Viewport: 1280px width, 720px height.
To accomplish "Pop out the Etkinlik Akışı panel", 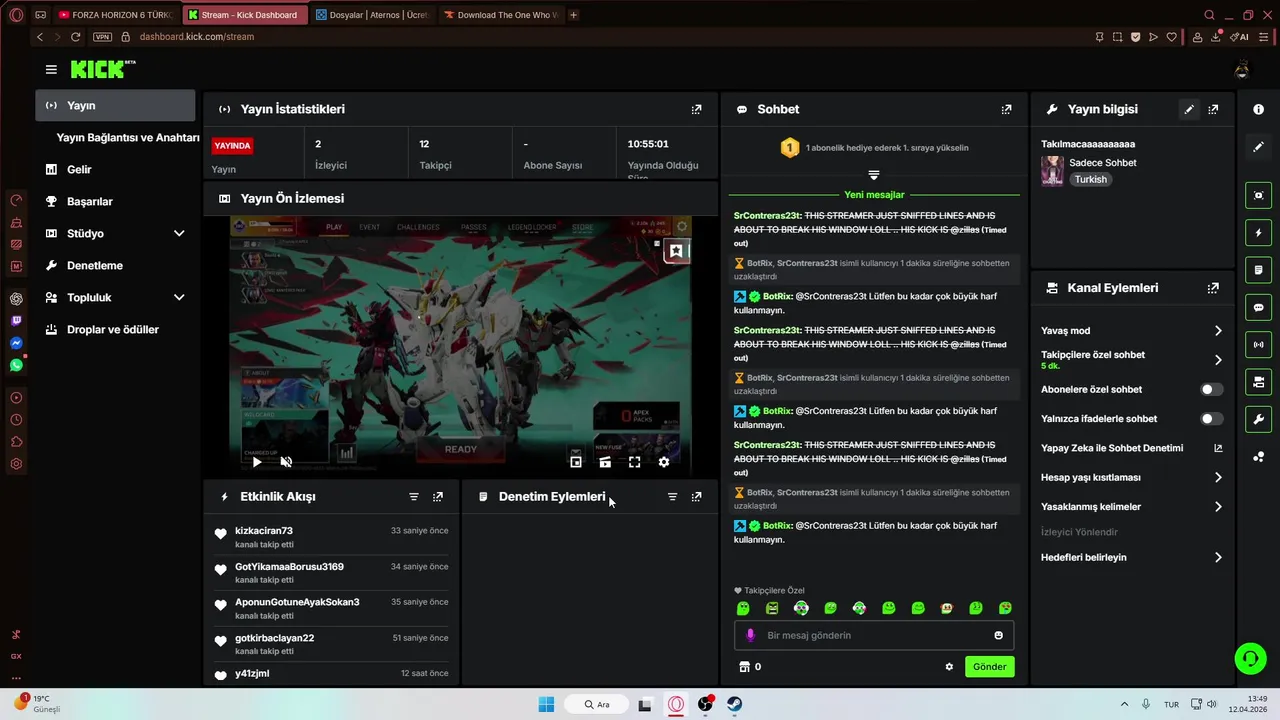I will click(438, 497).
